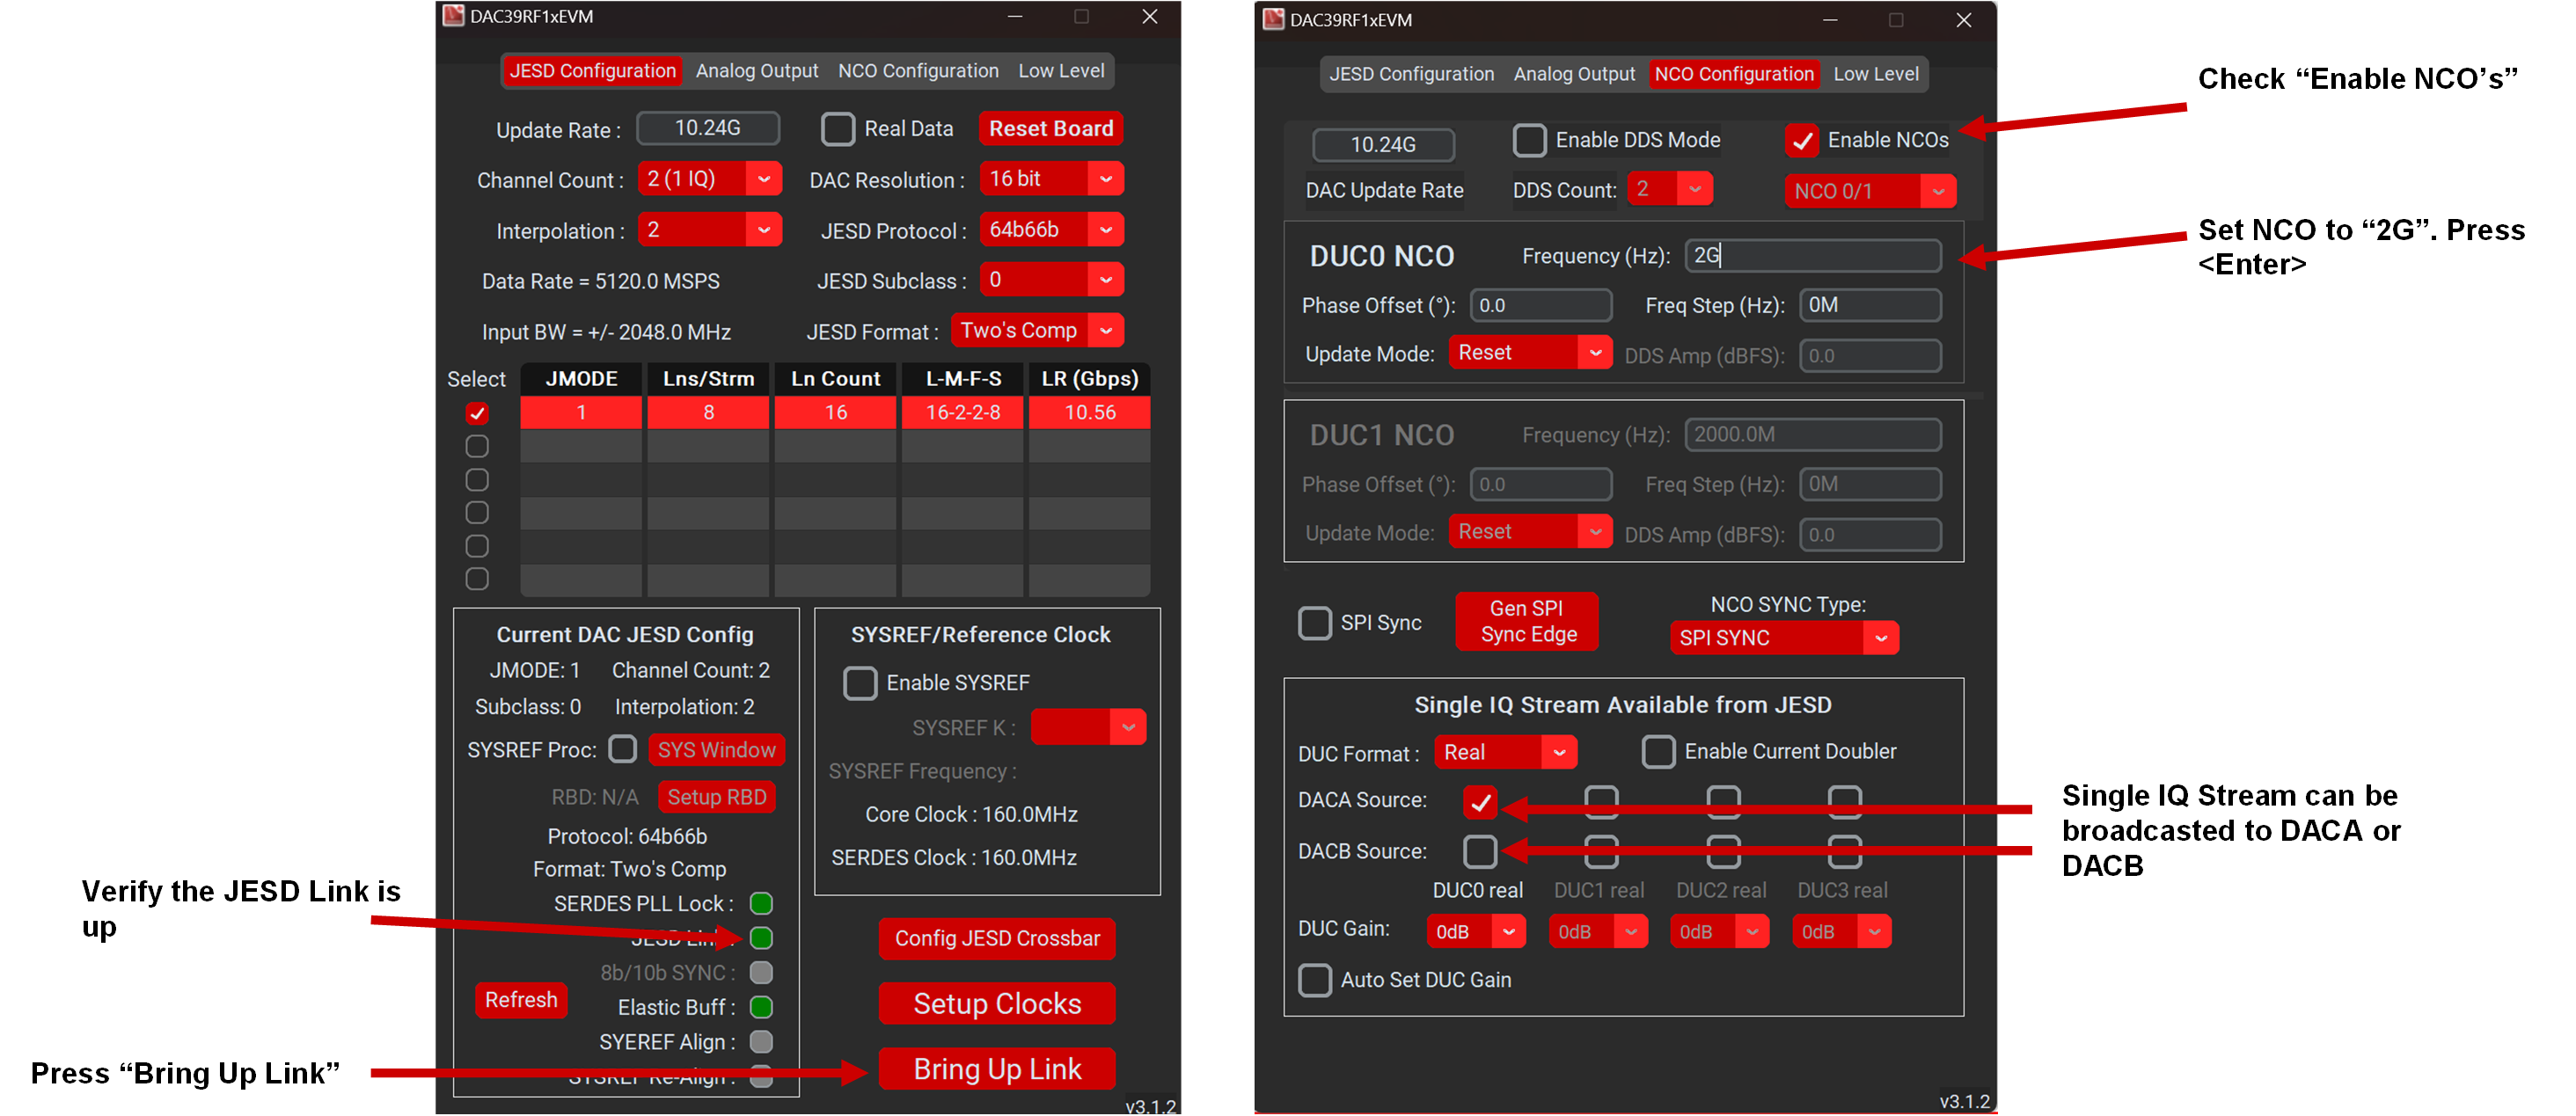This screenshot has height=1116, width=2576.
Task: Switch to the Analog Output tab
Action: (x=756, y=70)
